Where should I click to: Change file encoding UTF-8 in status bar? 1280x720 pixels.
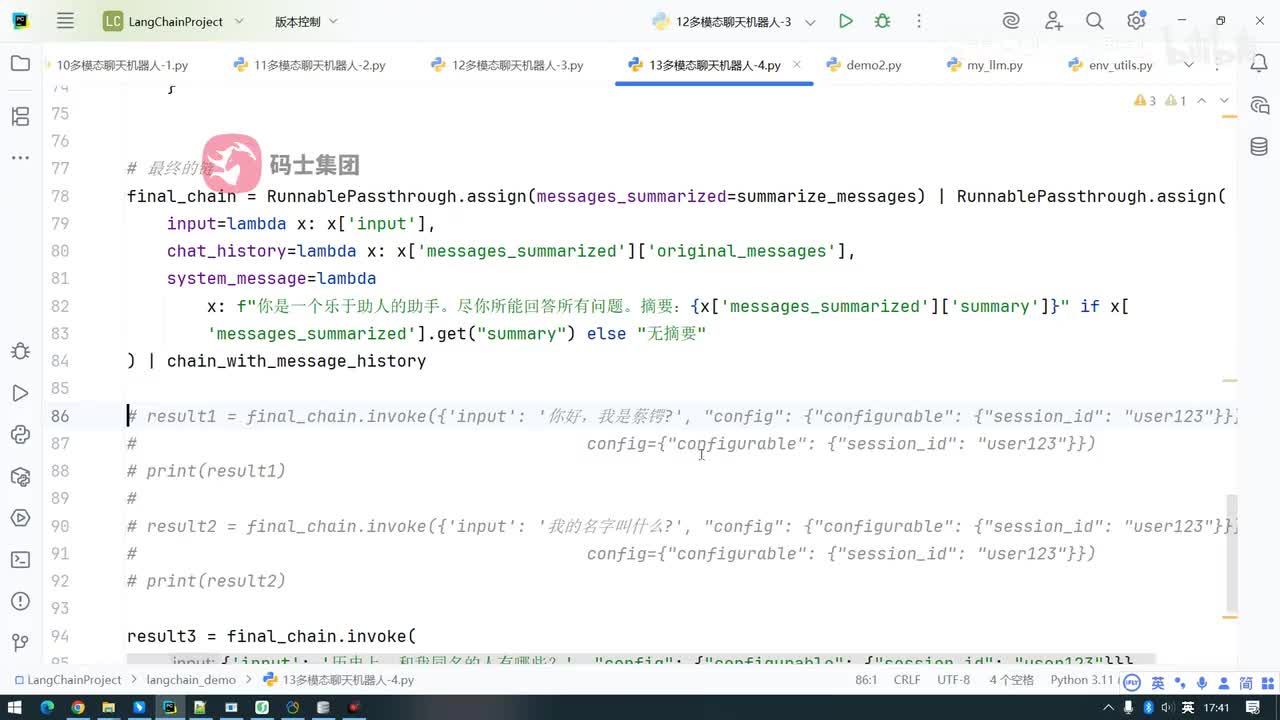tap(954, 680)
